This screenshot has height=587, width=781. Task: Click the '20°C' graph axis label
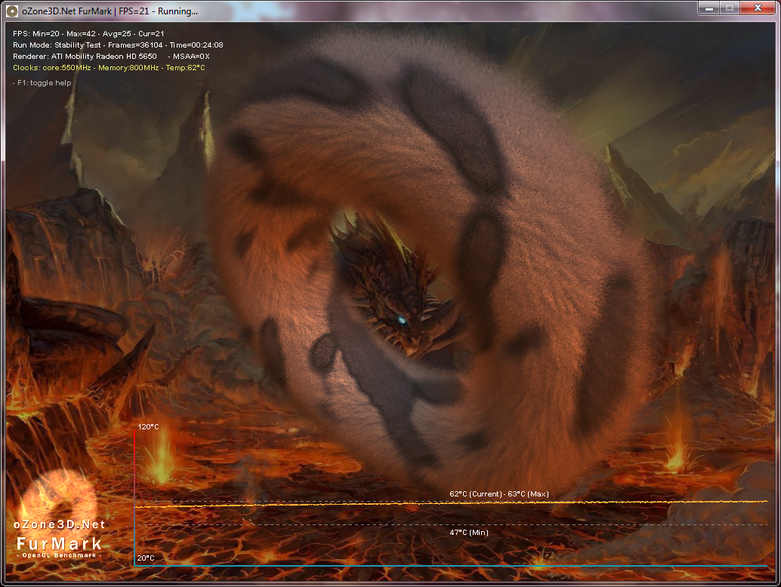(x=145, y=558)
